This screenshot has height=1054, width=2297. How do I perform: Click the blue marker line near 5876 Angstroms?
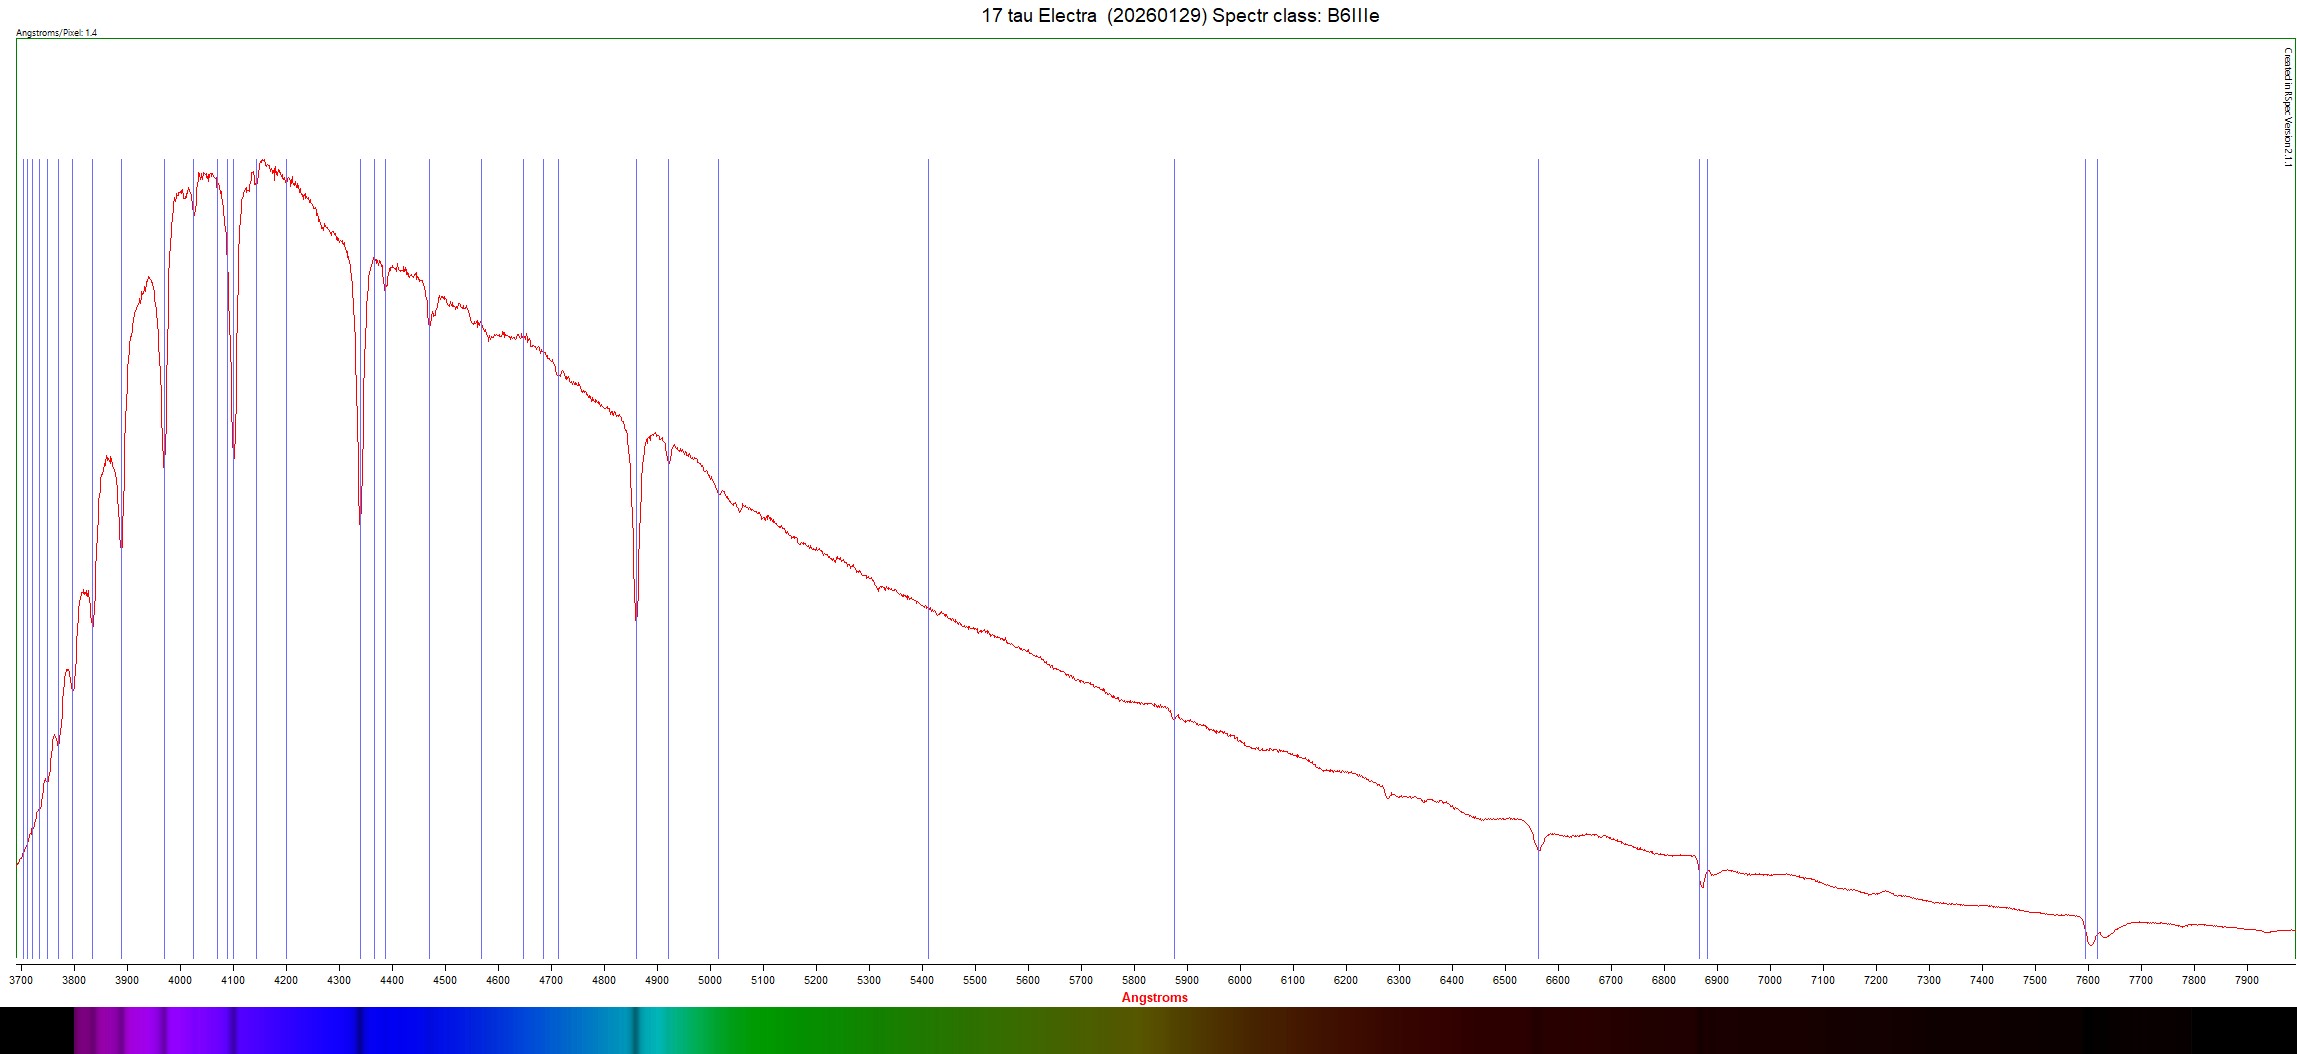(1174, 450)
